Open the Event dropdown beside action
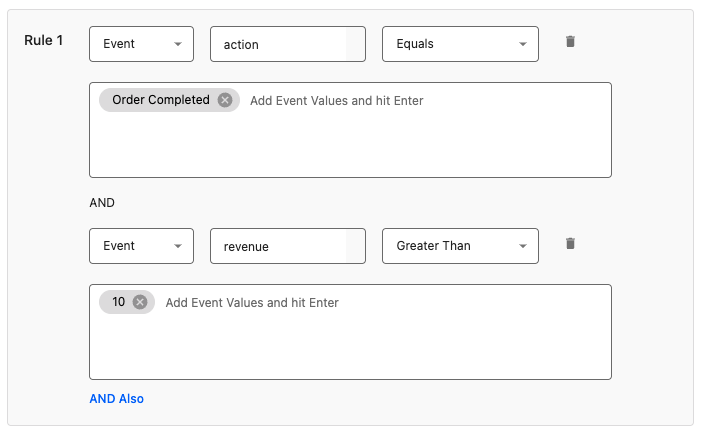Viewport: 705px width, 433px height. pyautogui.click(x=141, y=44)
